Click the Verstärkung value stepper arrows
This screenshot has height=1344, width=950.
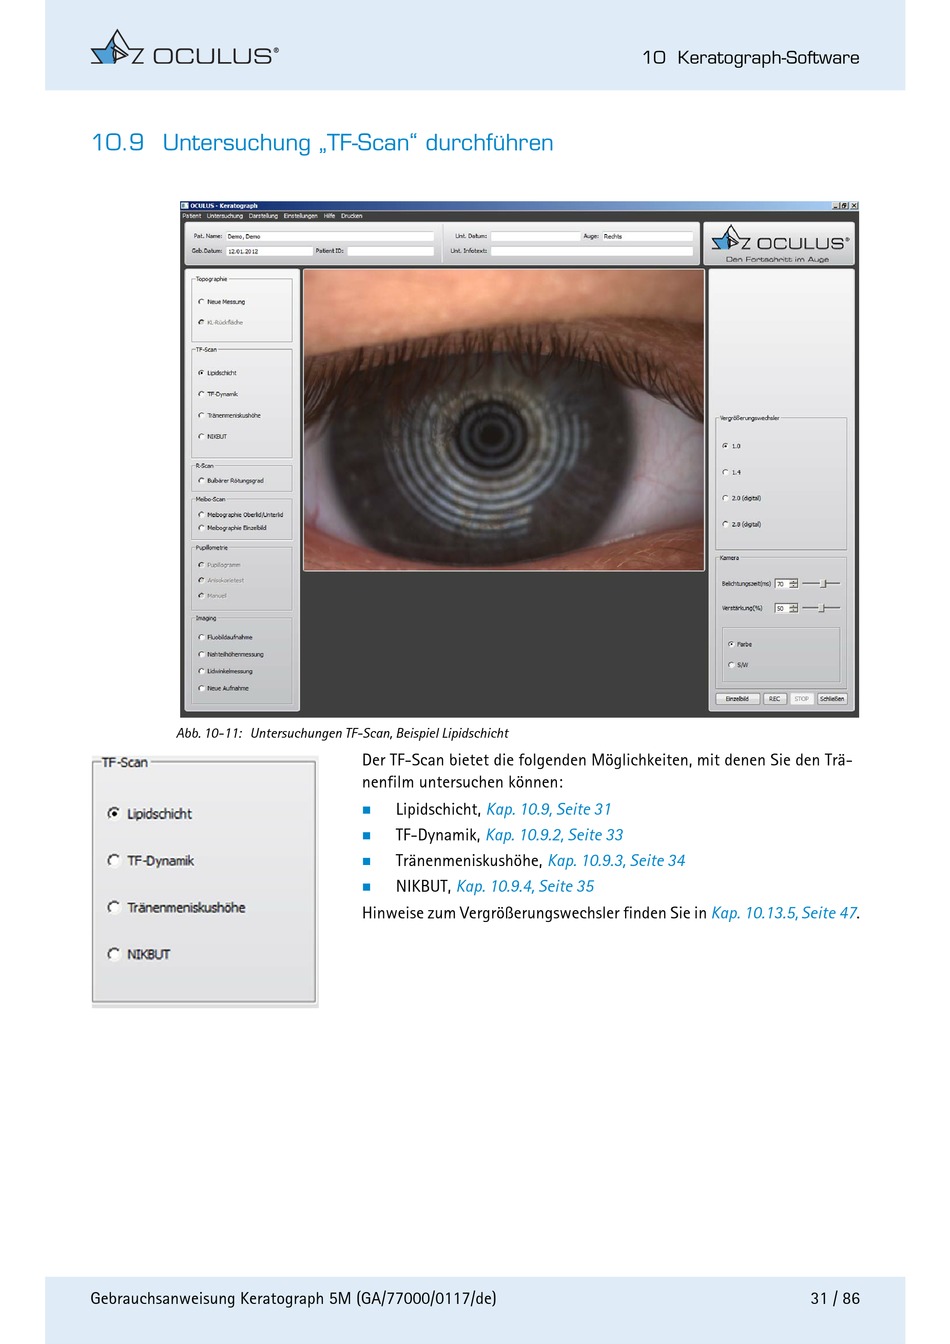(794, 608)
